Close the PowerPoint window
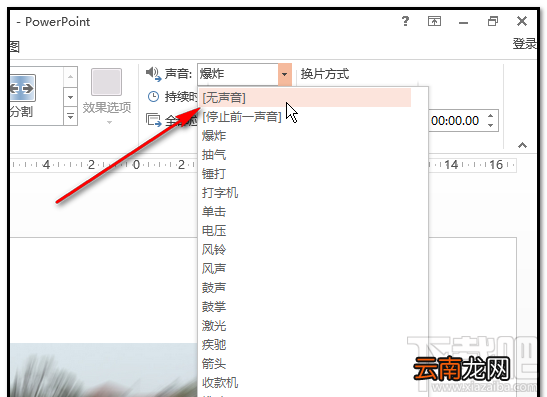The image size is (547, 397). tap(522, 21)
